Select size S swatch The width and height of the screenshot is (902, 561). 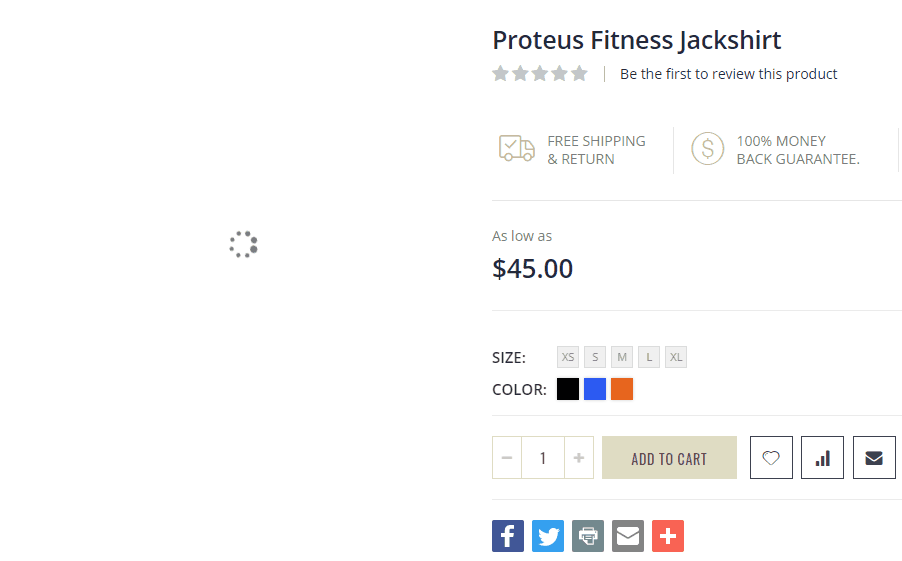pos(595,357)
